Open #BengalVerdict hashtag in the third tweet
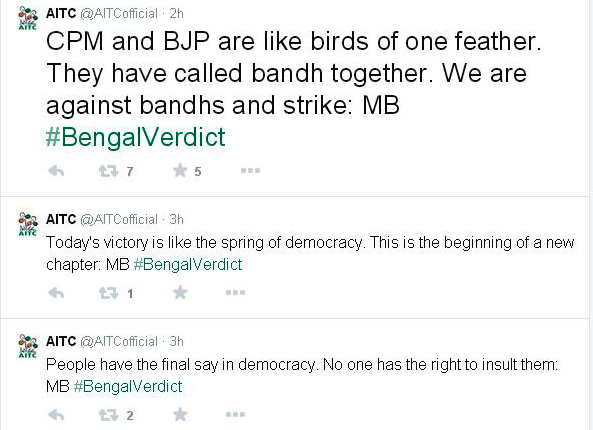 click(128, 387)
